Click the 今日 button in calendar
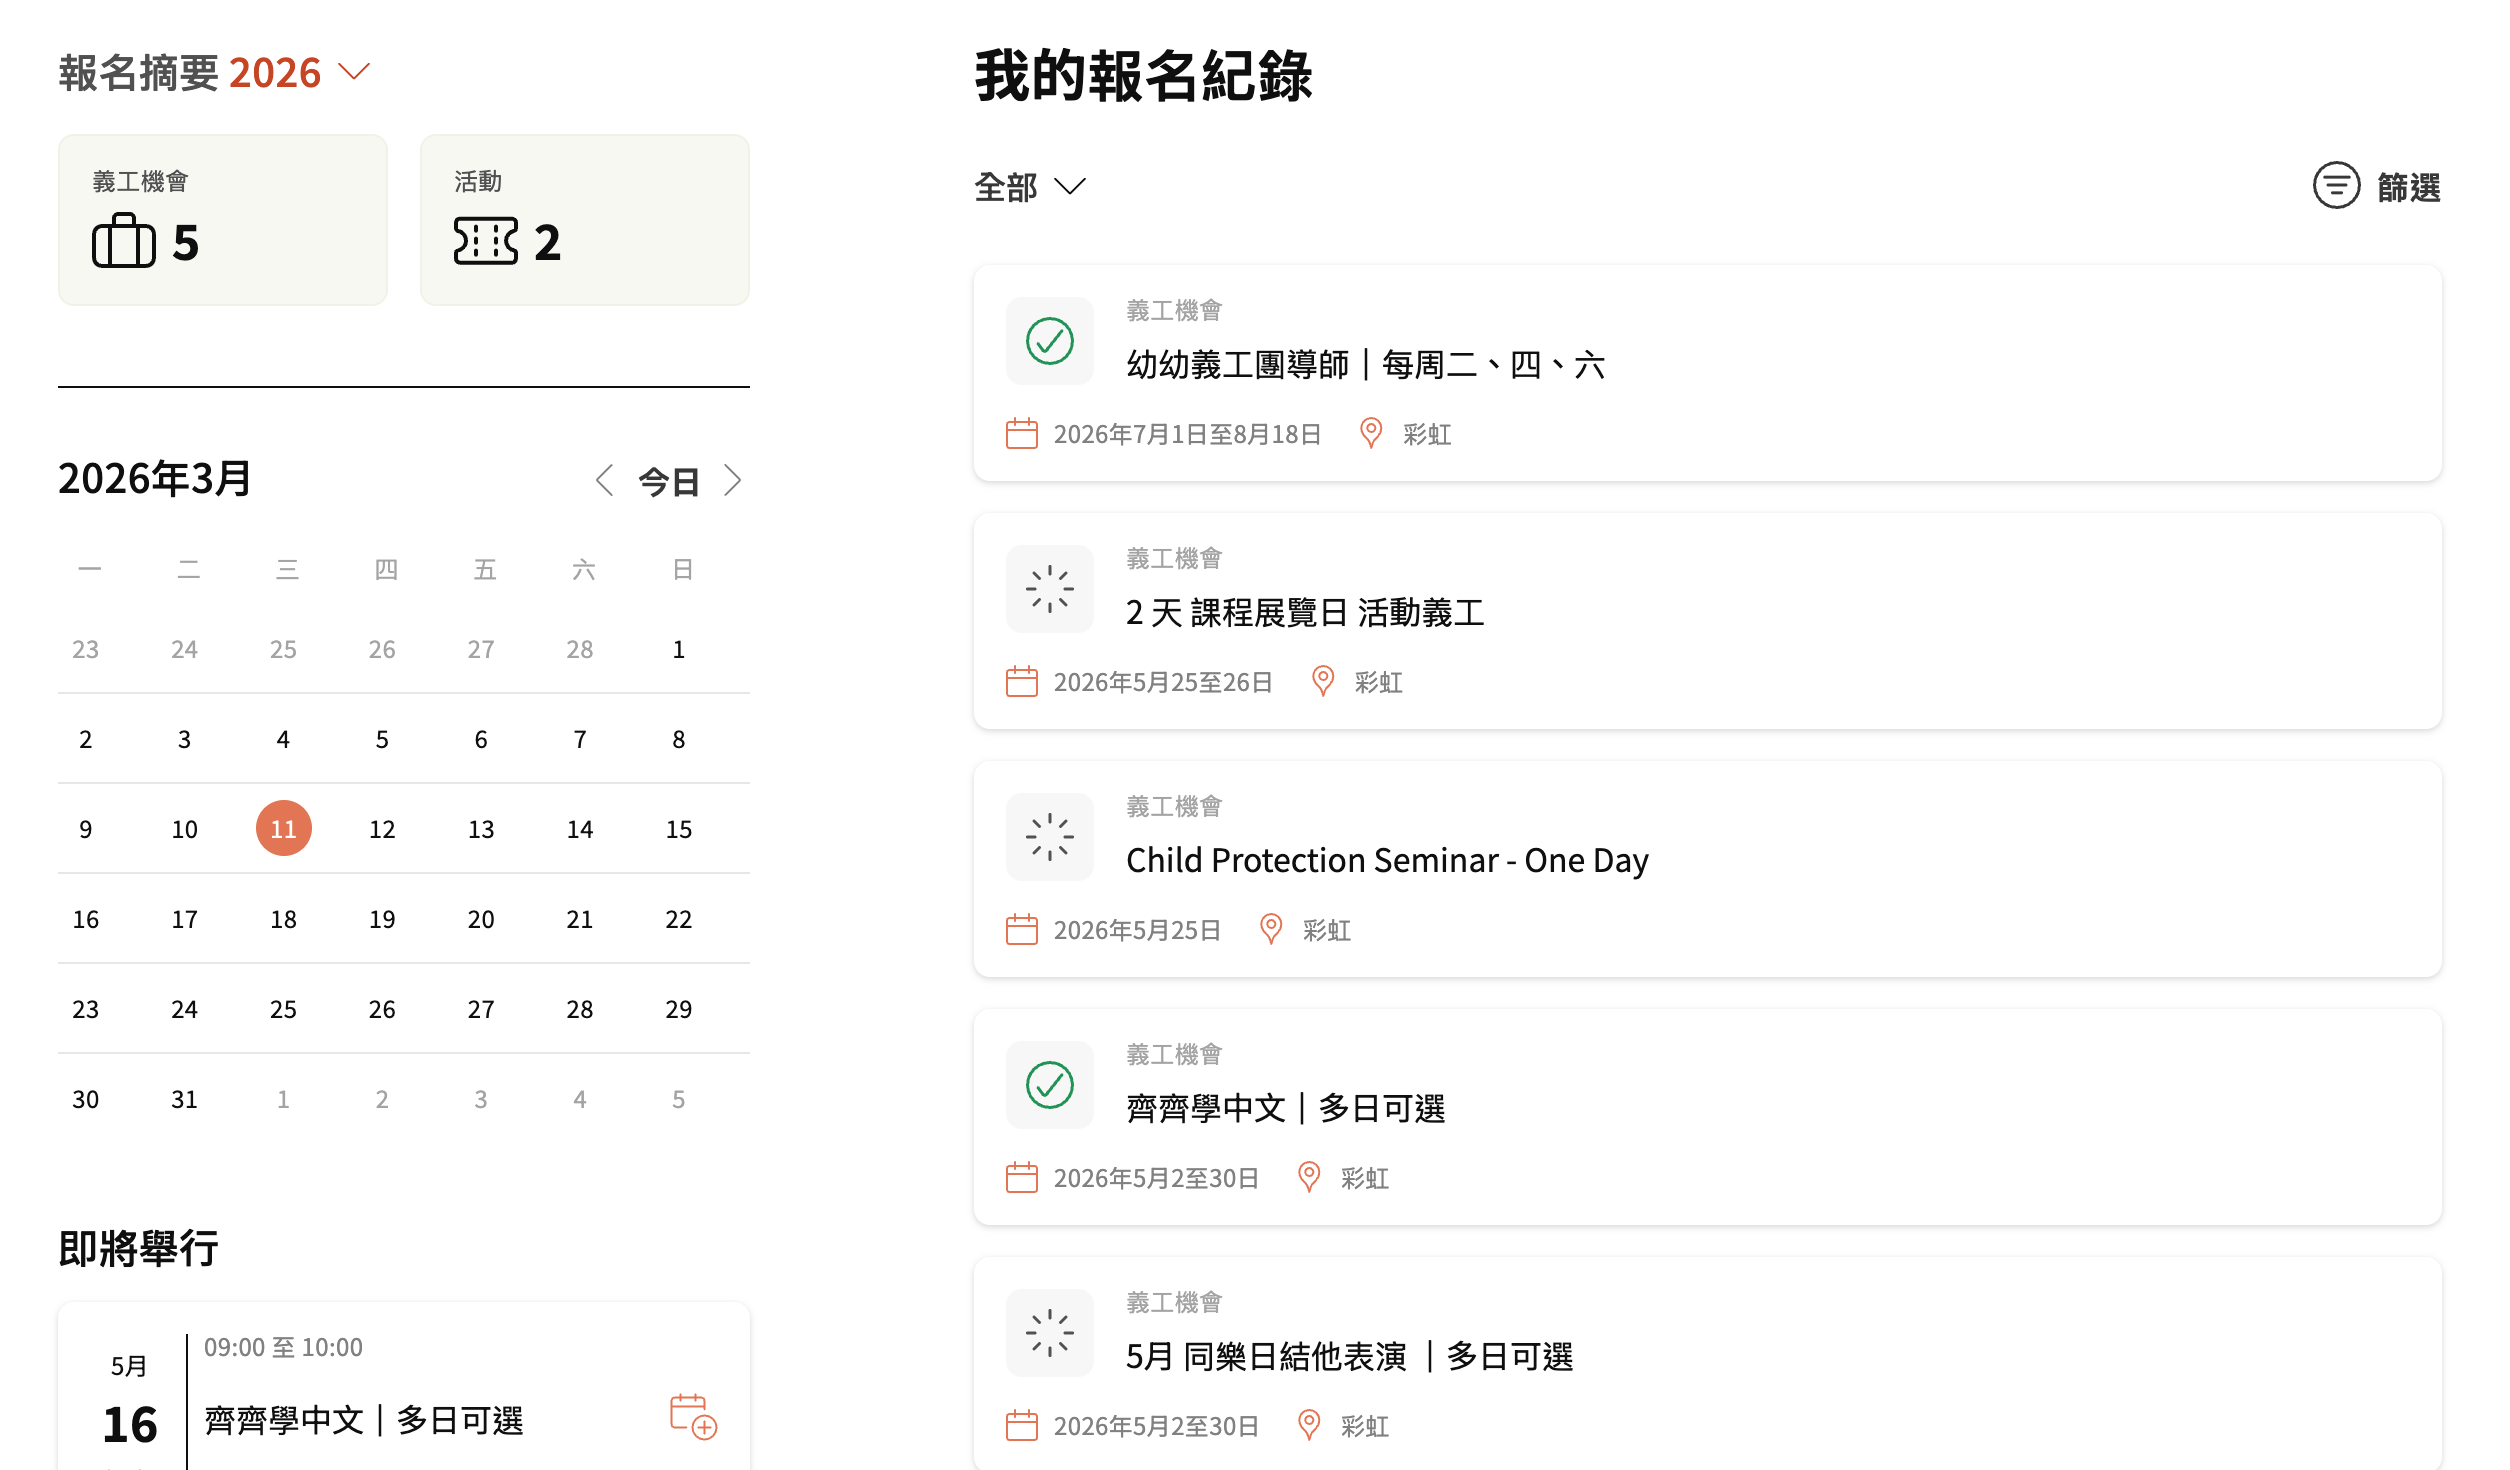This screenshot has height=1470, width=2510. (668, 482)
